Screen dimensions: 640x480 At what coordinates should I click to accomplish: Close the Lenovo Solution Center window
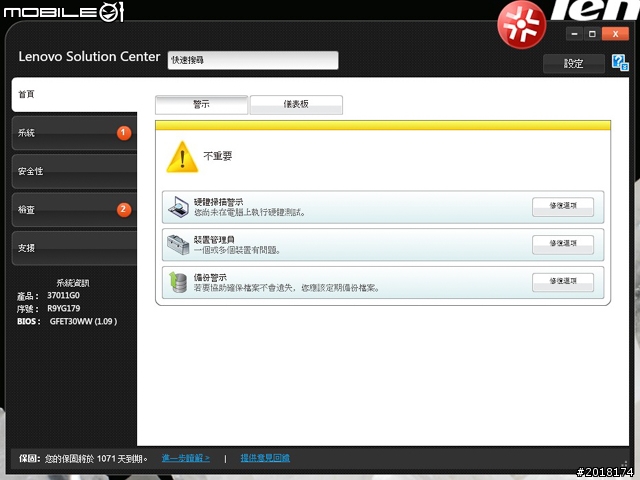(615, 34)
